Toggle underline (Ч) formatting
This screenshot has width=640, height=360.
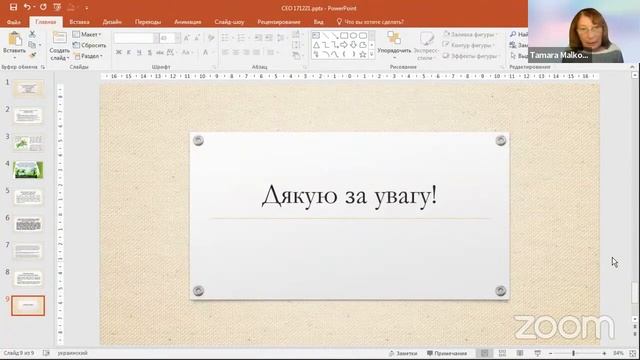(x=139, y=52)
